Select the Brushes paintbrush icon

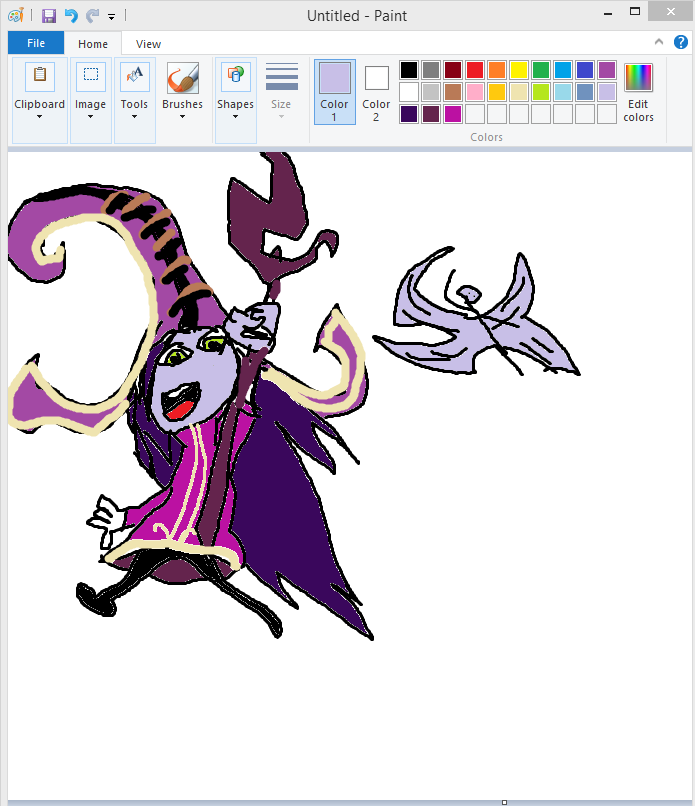pyautogui.click(x=182, y=78)
